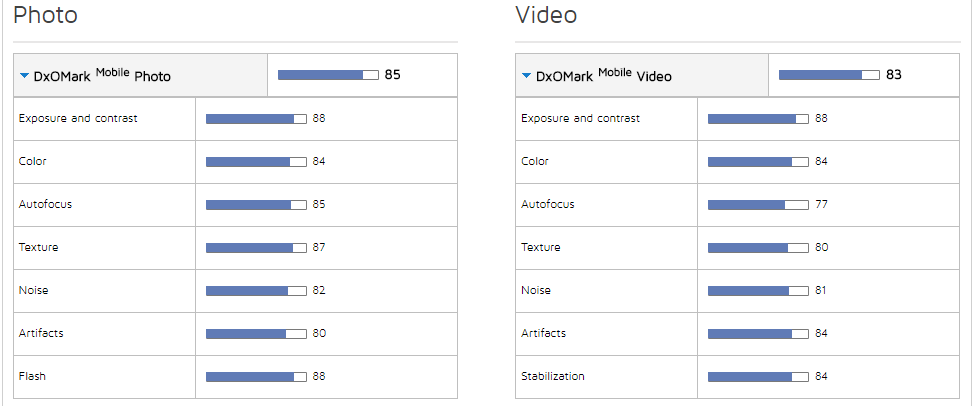Click the Photo Color score bar

256,161
